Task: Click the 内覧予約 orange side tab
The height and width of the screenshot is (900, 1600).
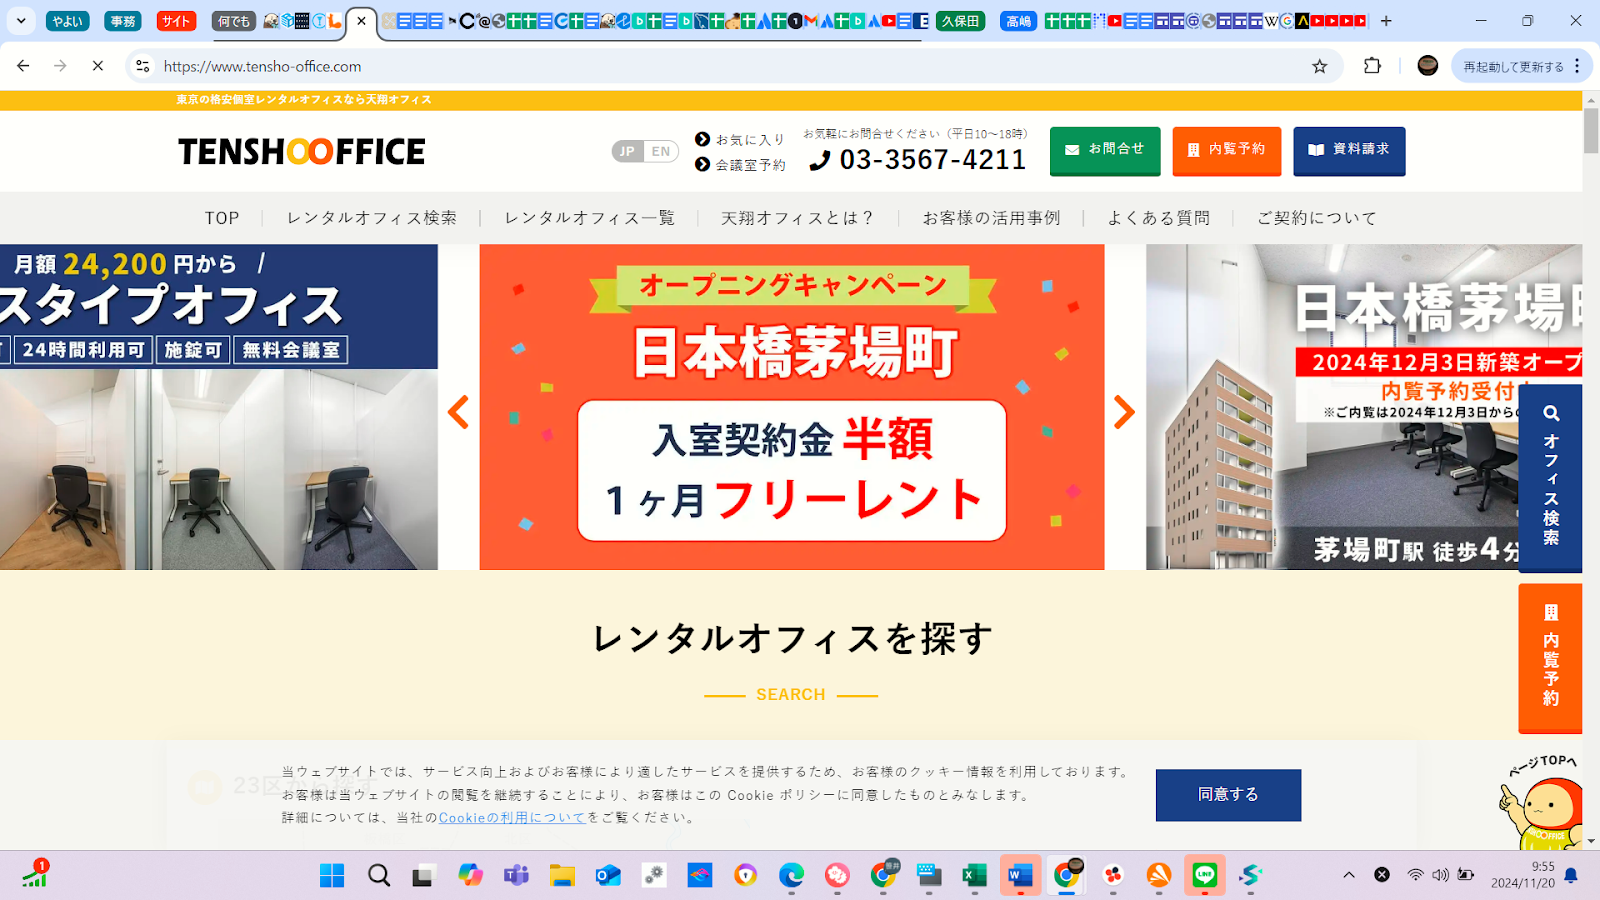Action: 1550,658
